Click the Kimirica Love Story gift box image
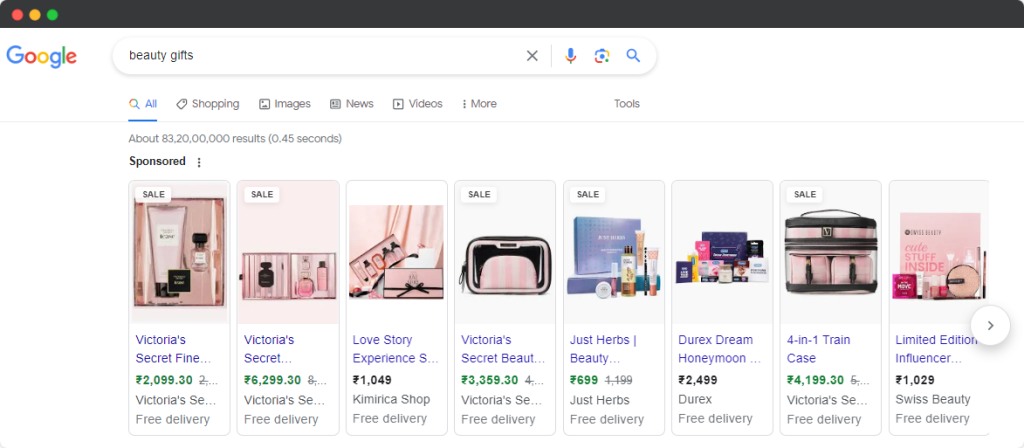This screenshot has width=1024, height=448. pyautogui.click(x=396, y=252)
